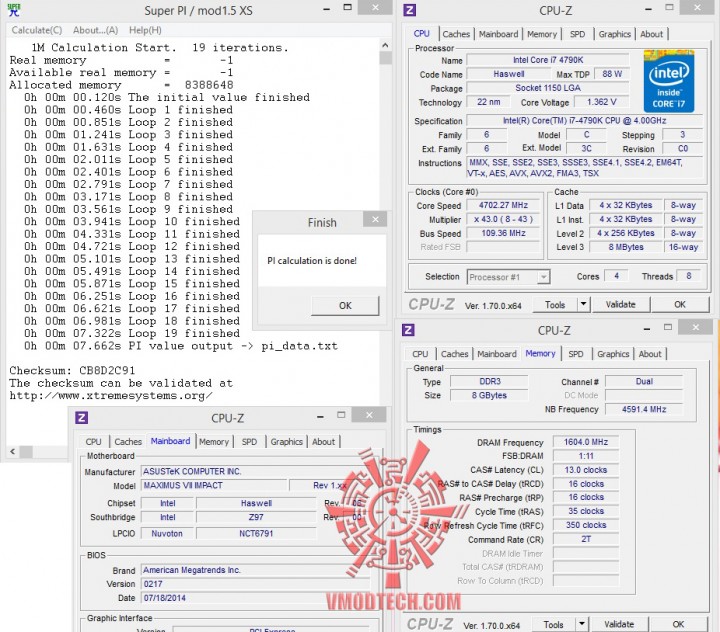Expand Tools dropdown arrow in Memory CPU-Z window
This screenshot has width=720, height=632.
582,624
